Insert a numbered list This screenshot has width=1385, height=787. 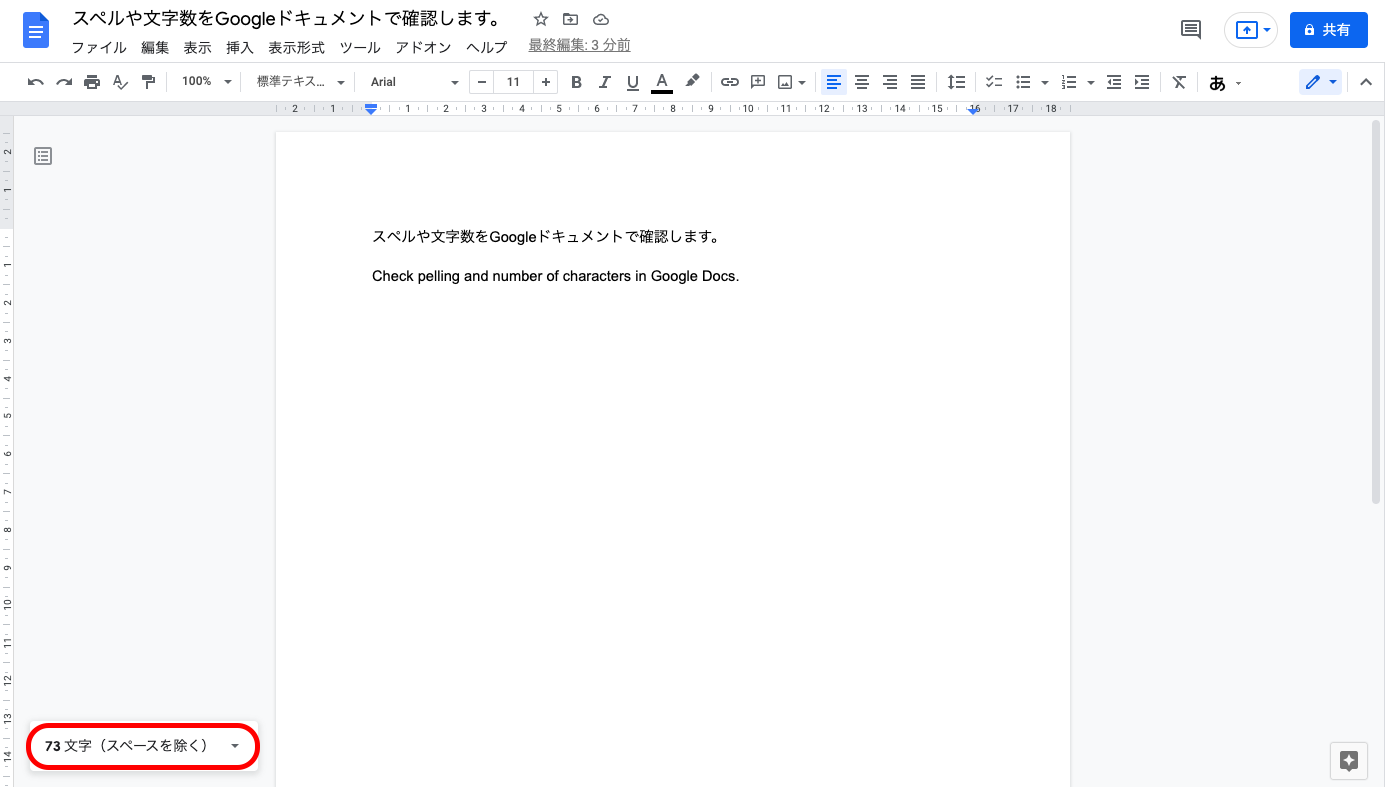click(1069, 82)
